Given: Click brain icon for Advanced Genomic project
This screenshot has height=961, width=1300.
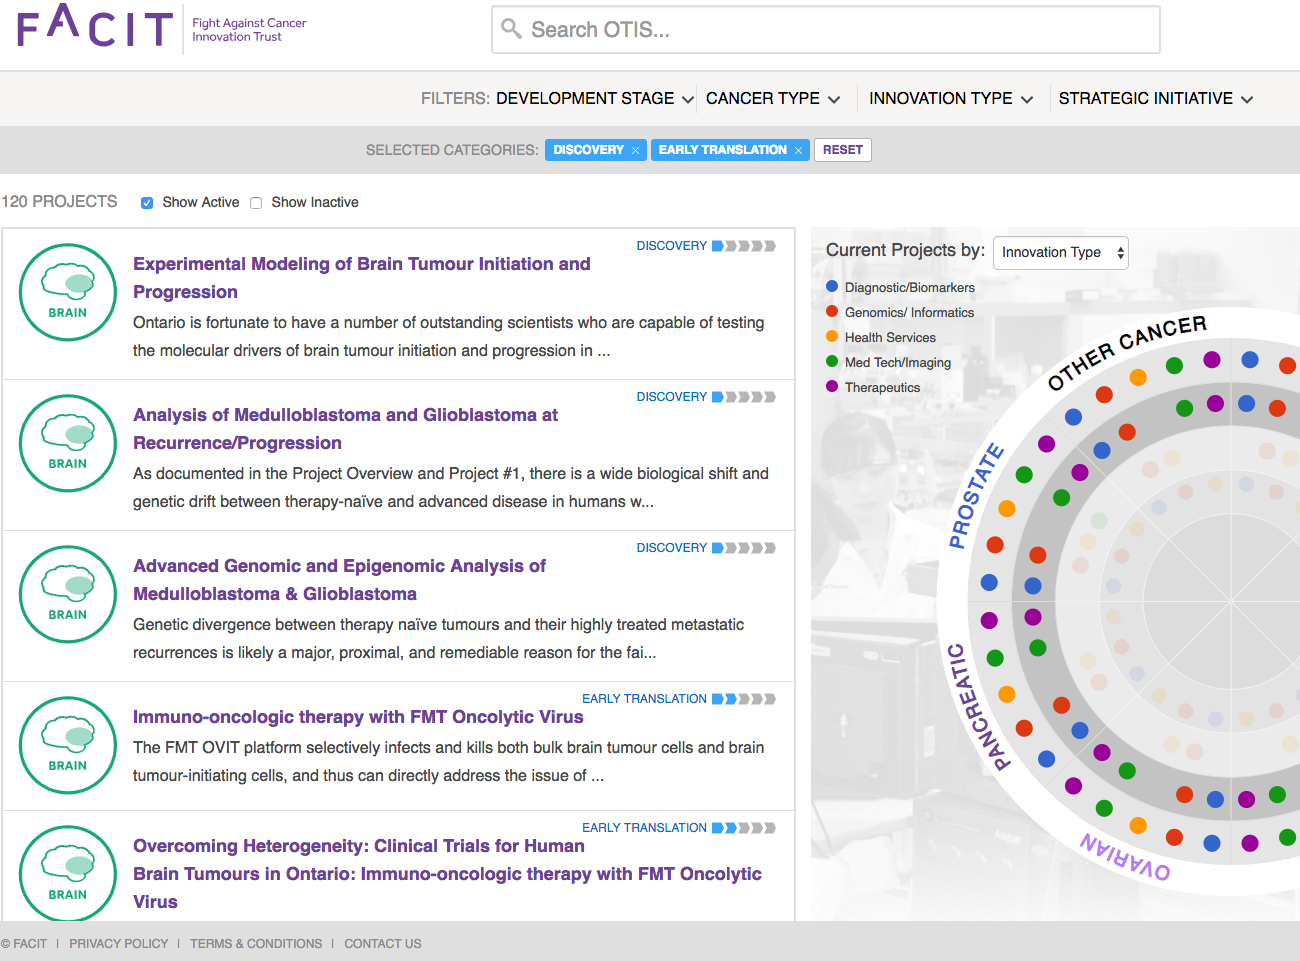Looking at the screenshot, I should [68, 594].
